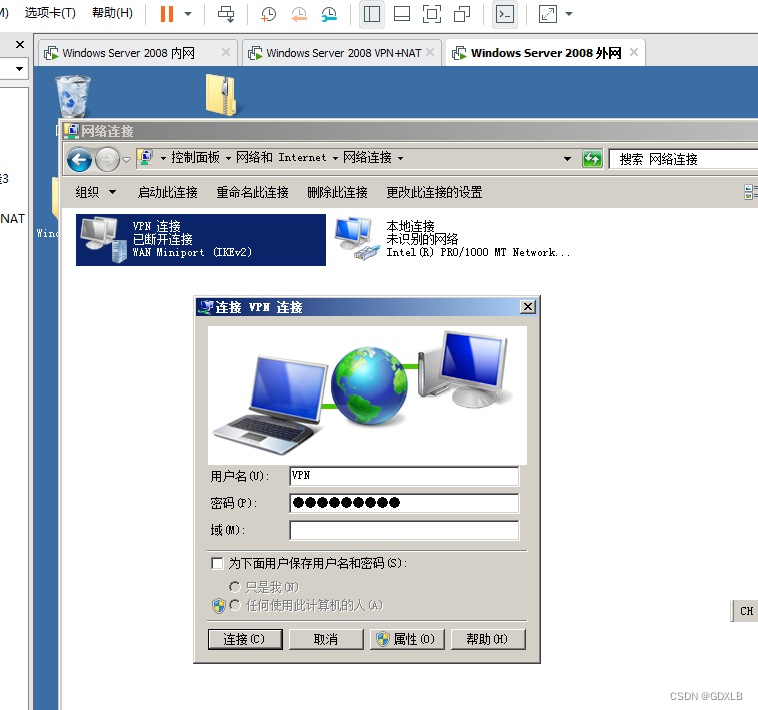Image resolution: width=758 pixels, height=710 pixels.
Task: Open the 帮助(H) menu
Action: 112,13
